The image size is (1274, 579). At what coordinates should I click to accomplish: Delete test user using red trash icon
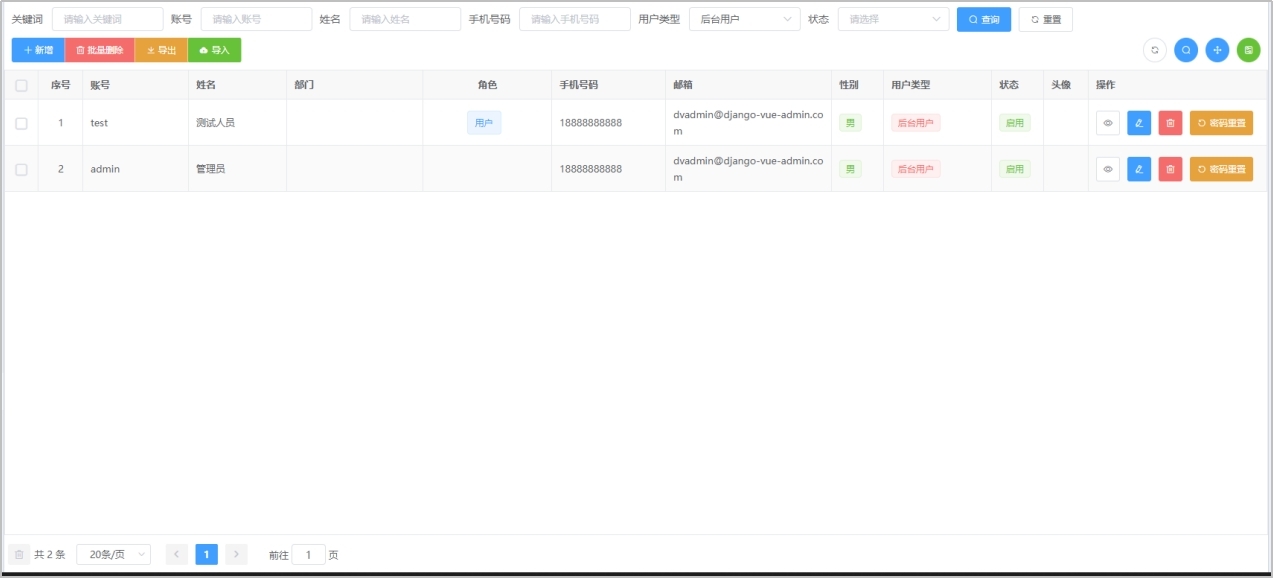pos(1170,122)
